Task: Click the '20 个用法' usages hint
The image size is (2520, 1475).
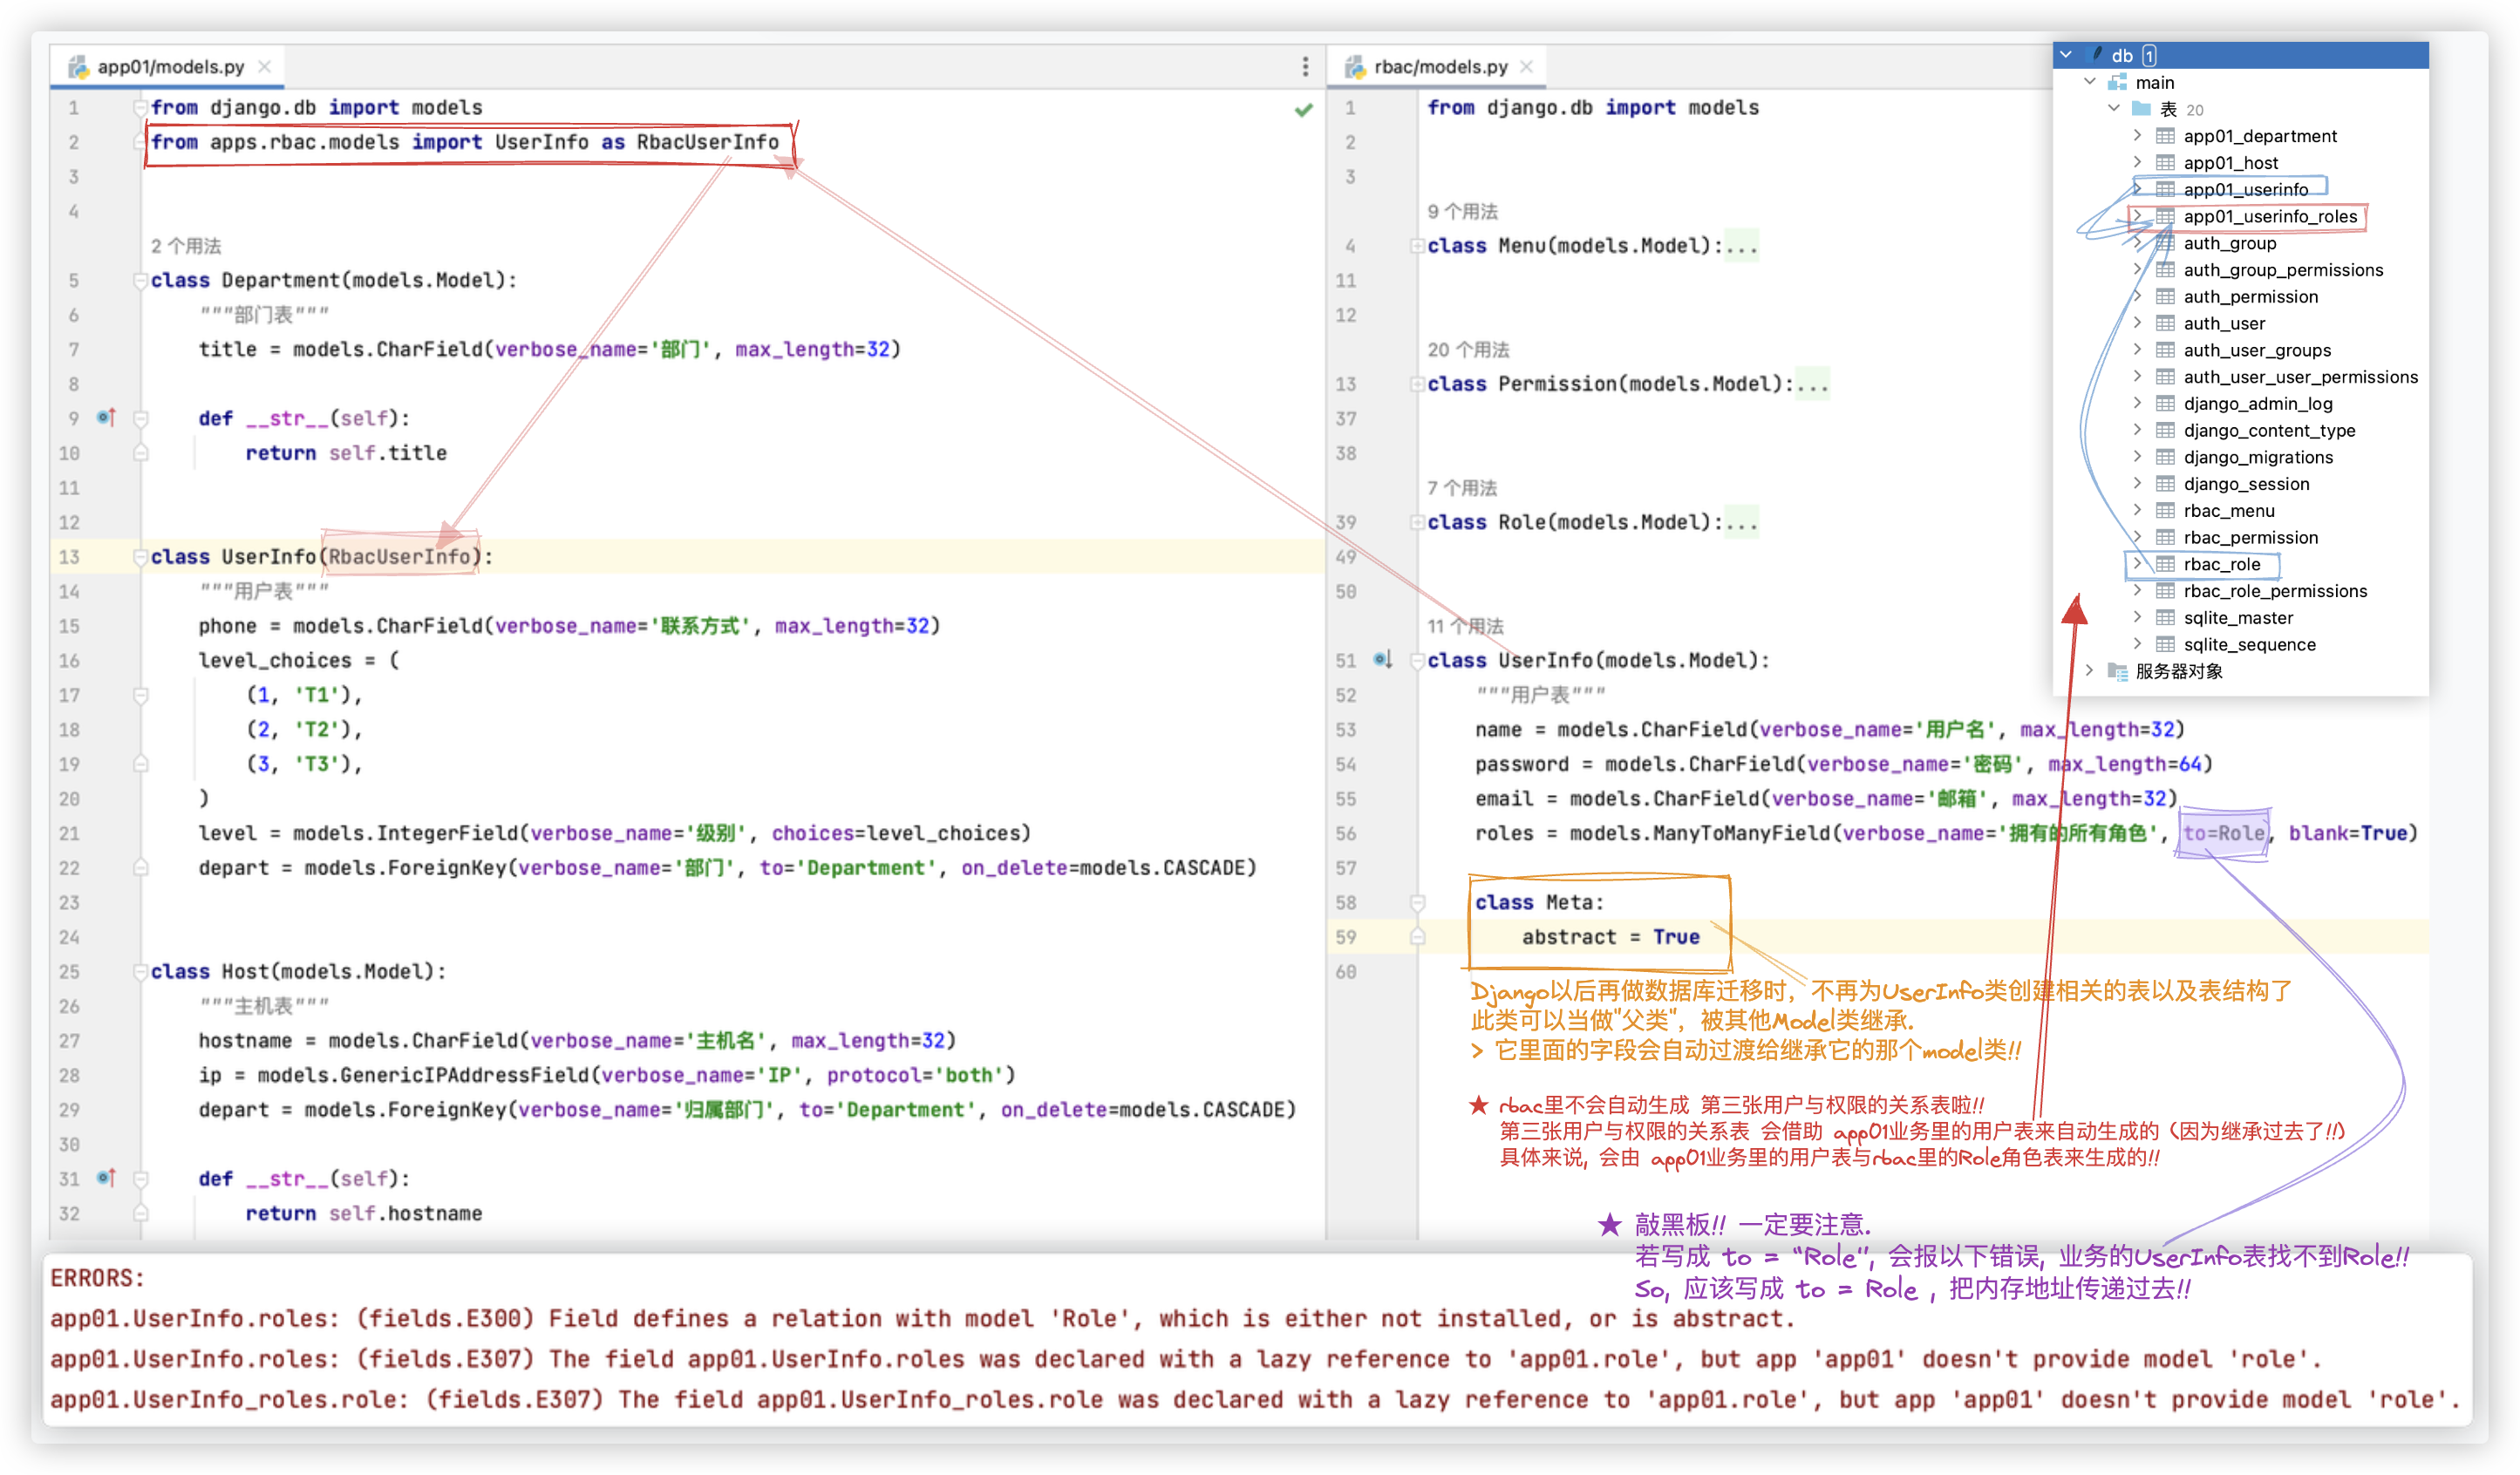Action: [x=1468, y=349]
